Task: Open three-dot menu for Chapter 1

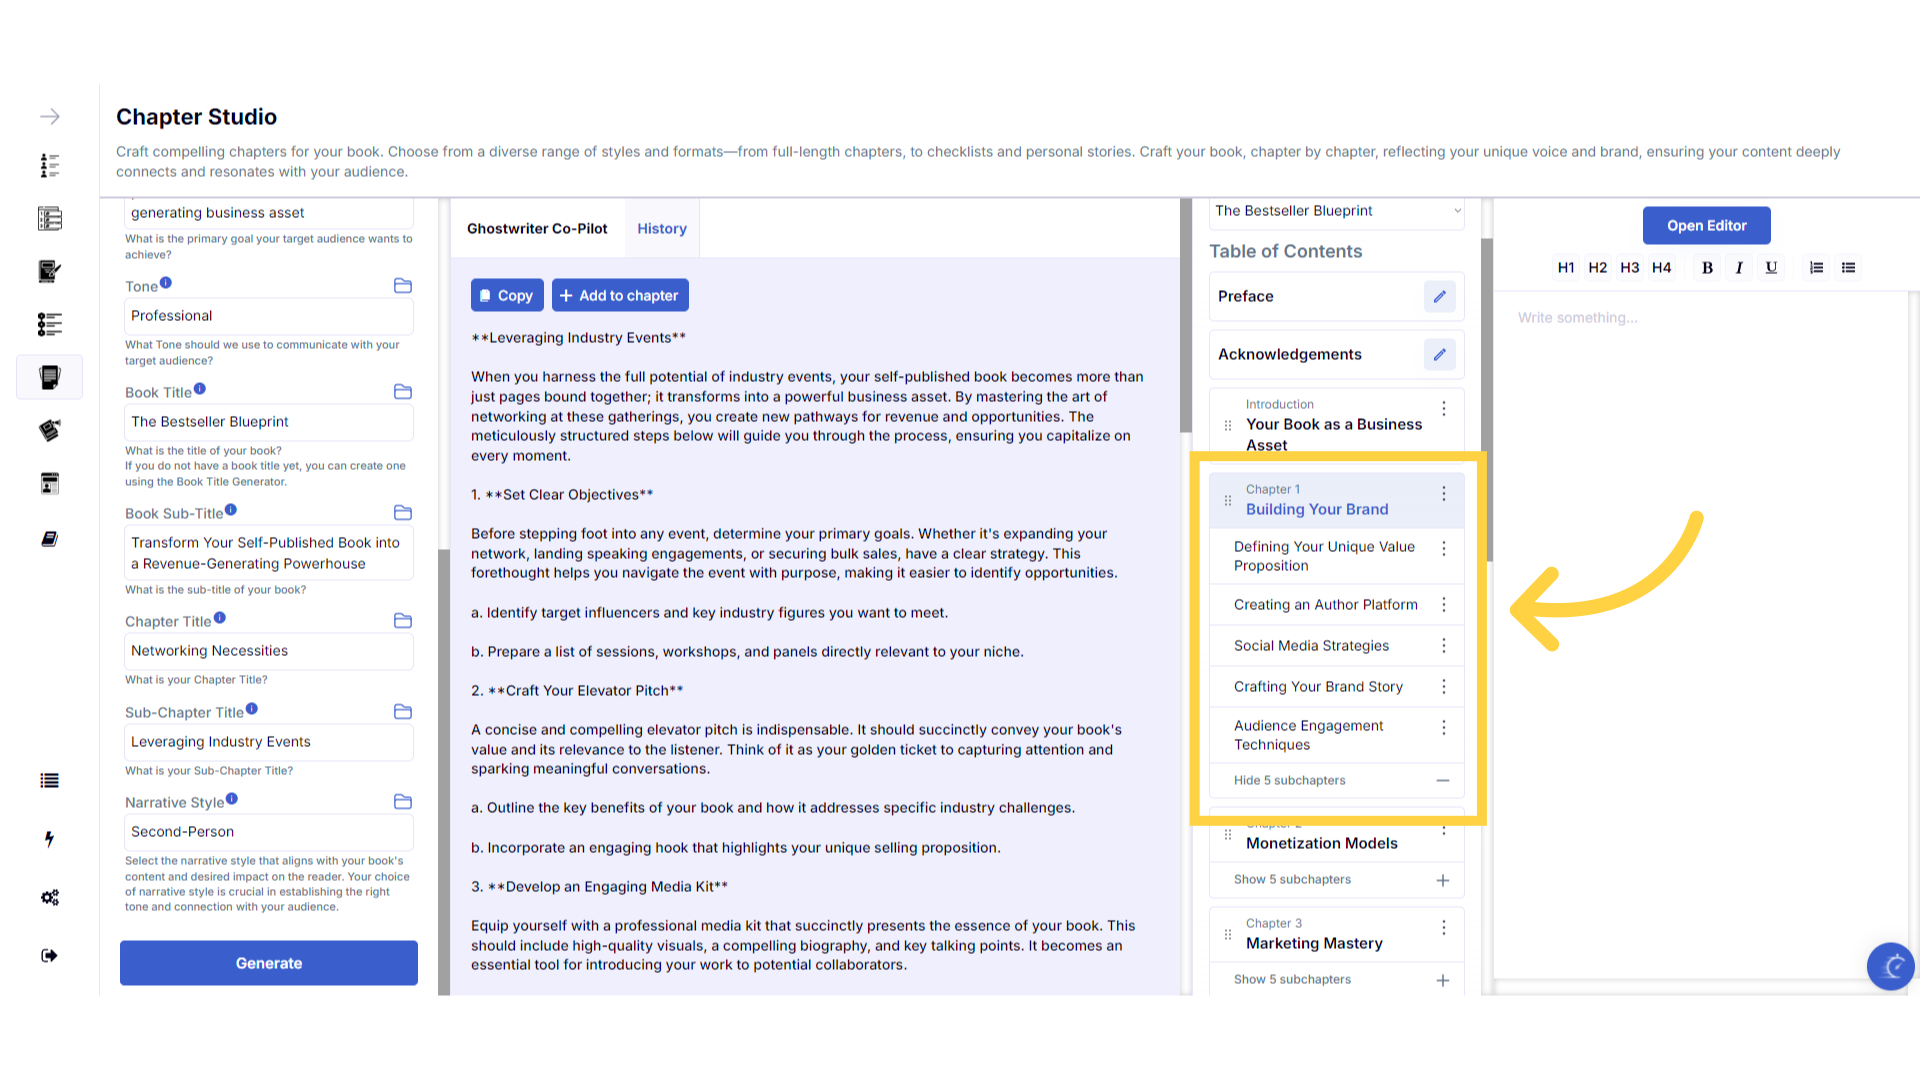Action: (x=1443, y=494)
